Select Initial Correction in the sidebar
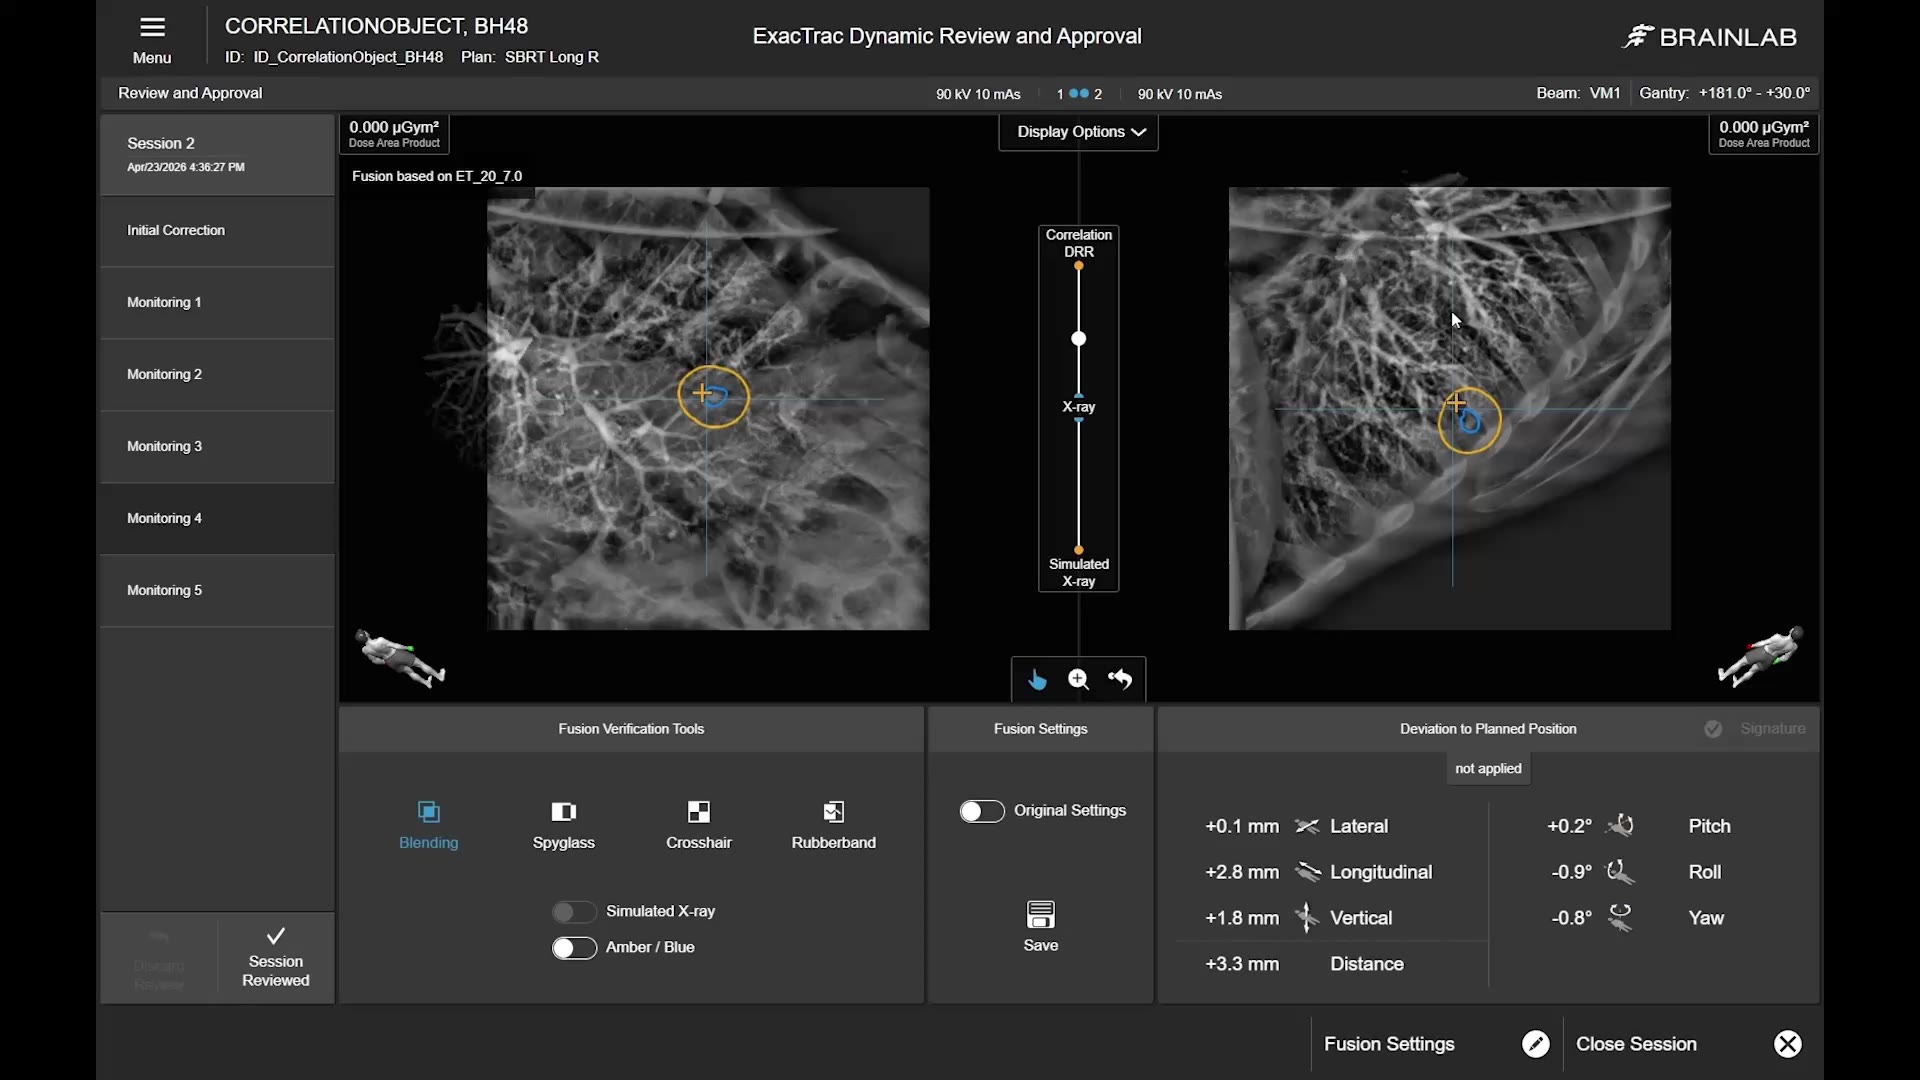 point(217,231)
